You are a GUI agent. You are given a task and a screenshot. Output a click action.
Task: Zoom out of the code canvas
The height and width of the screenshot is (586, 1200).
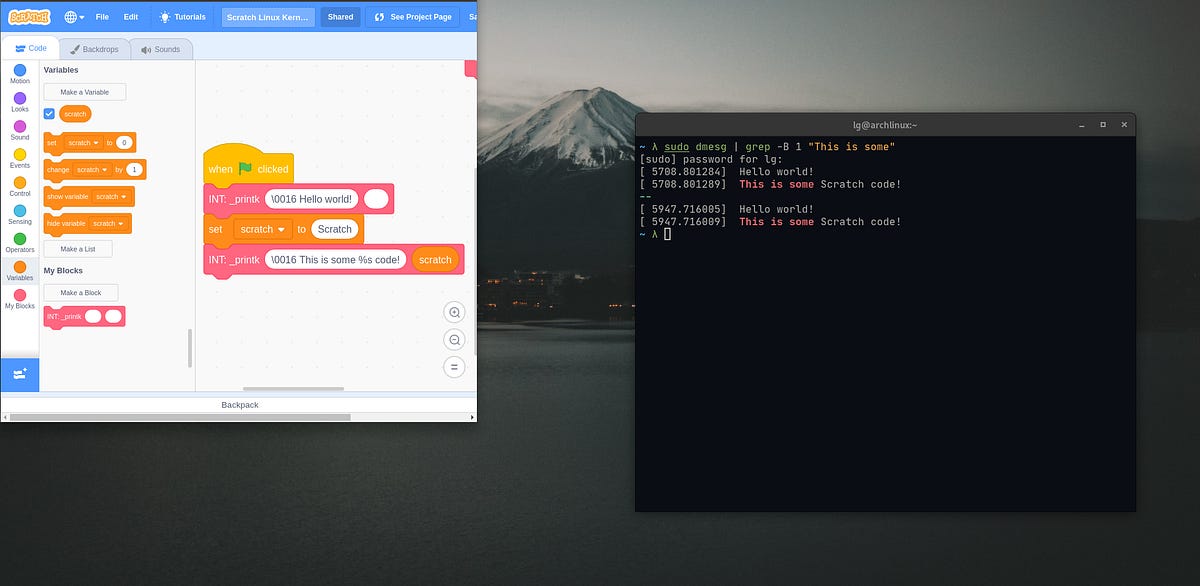[454, 339]
